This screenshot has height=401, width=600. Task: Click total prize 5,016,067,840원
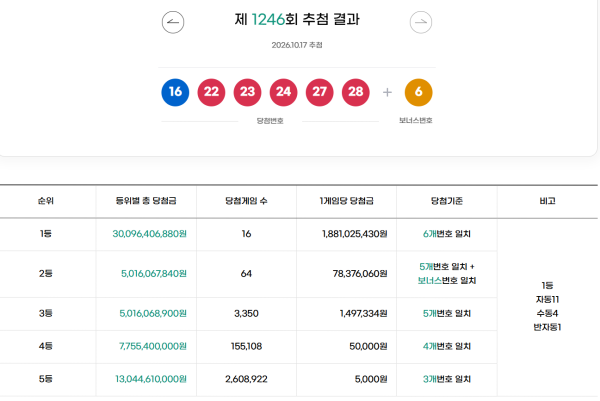coord(154,274)
